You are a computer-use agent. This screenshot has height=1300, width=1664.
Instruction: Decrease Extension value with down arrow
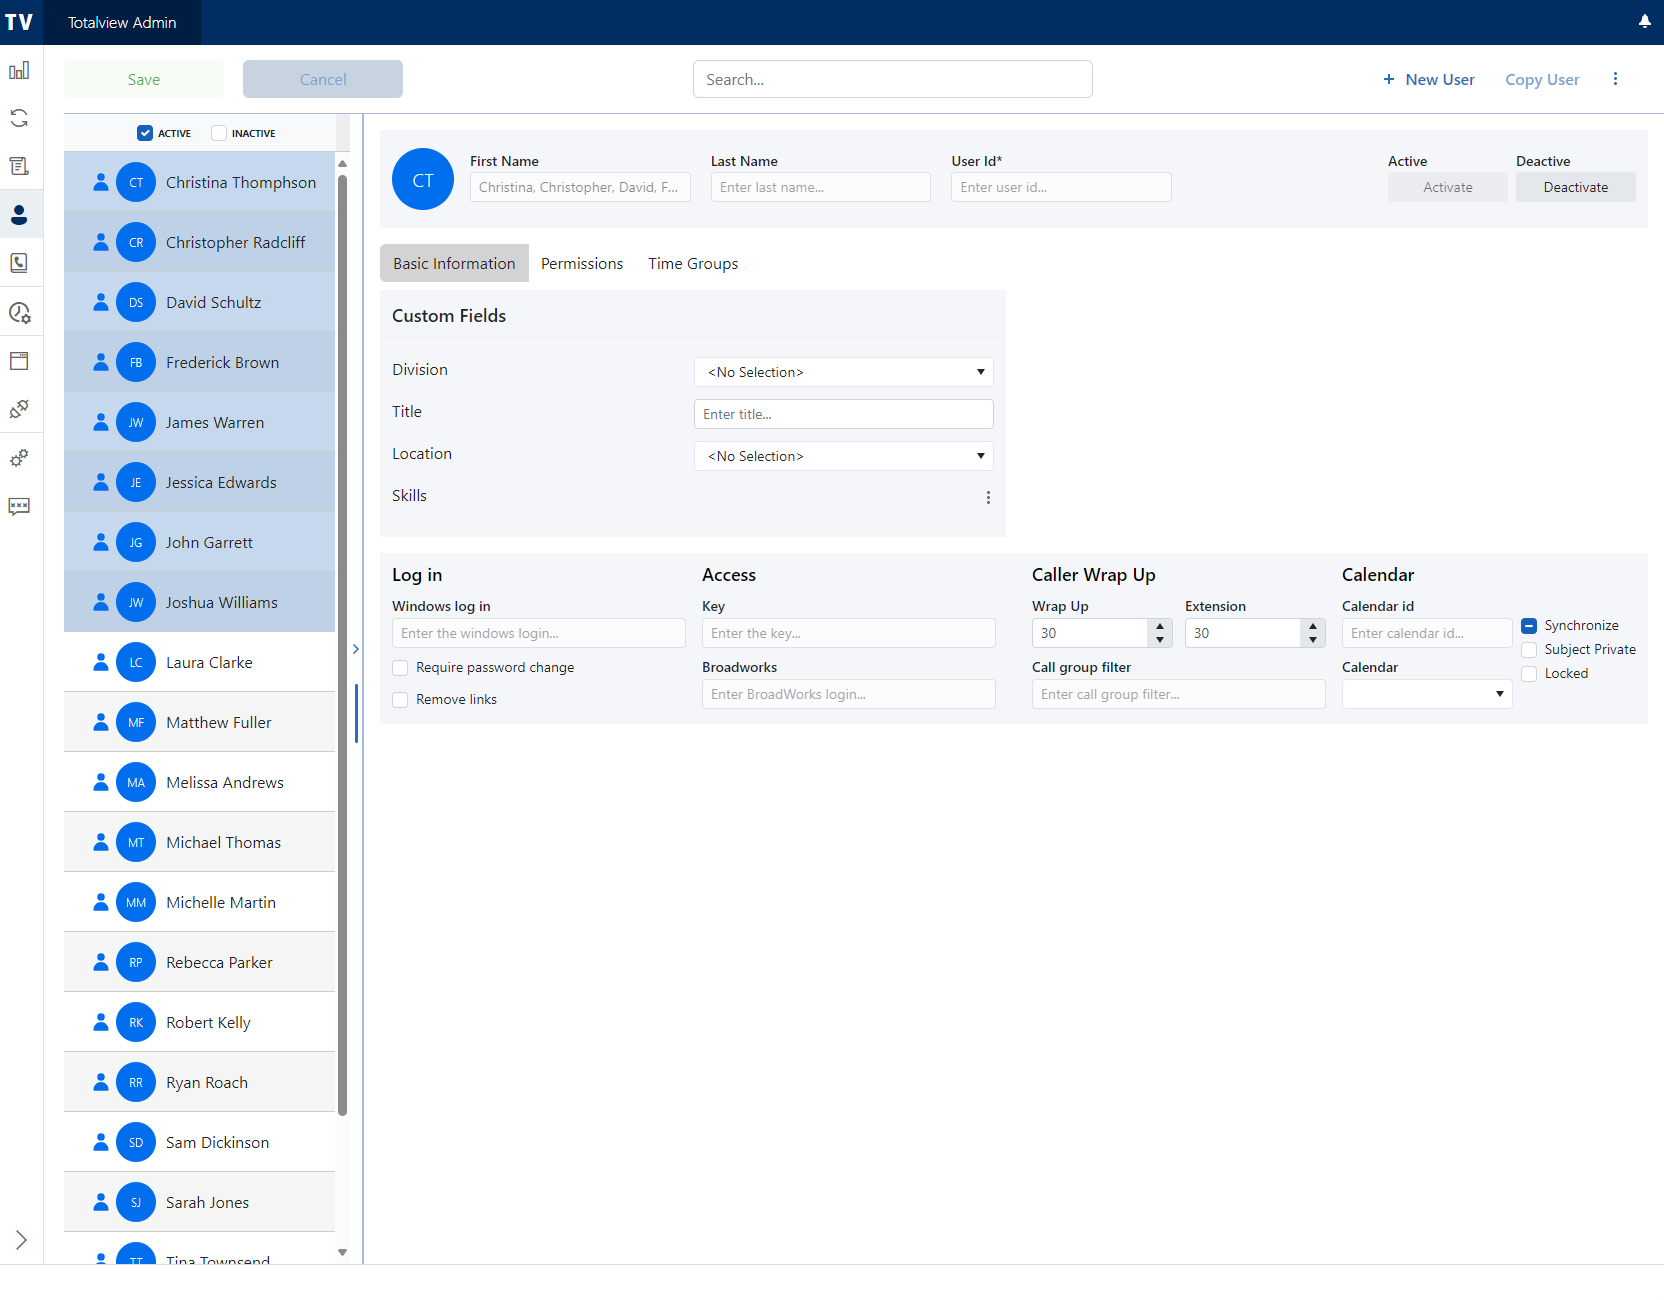click(1313, 640)
